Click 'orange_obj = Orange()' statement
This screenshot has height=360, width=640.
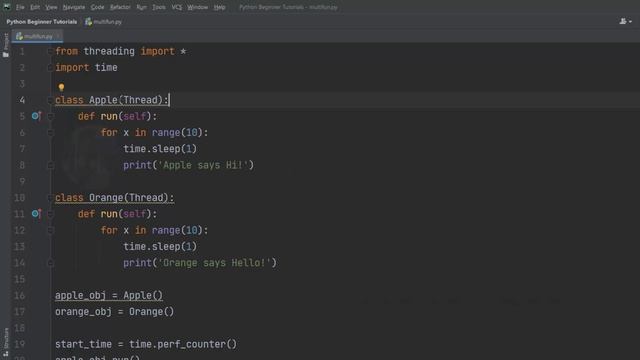[x=114, y=312]
